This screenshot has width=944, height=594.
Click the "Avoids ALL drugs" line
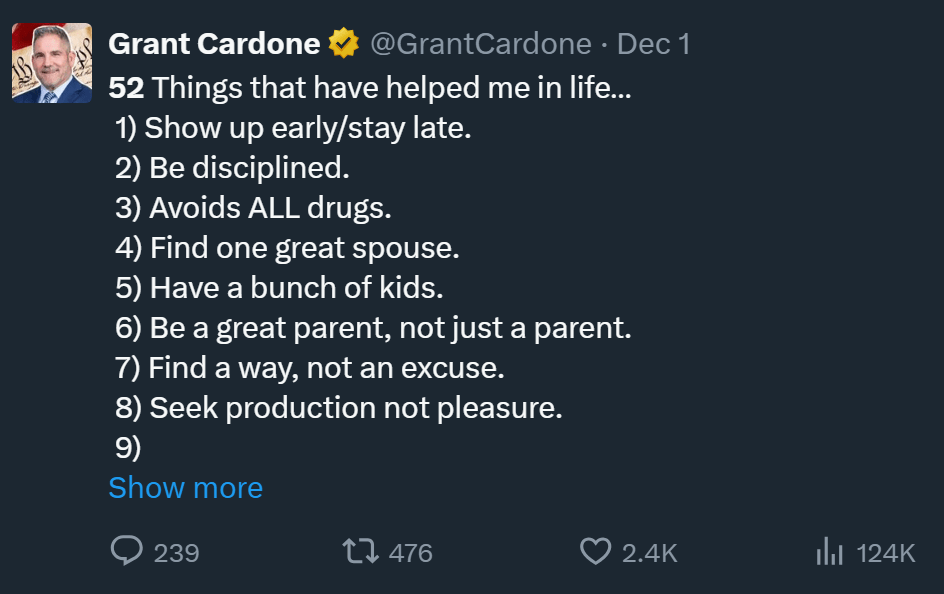pyautogui.click(x=253, y=208)
